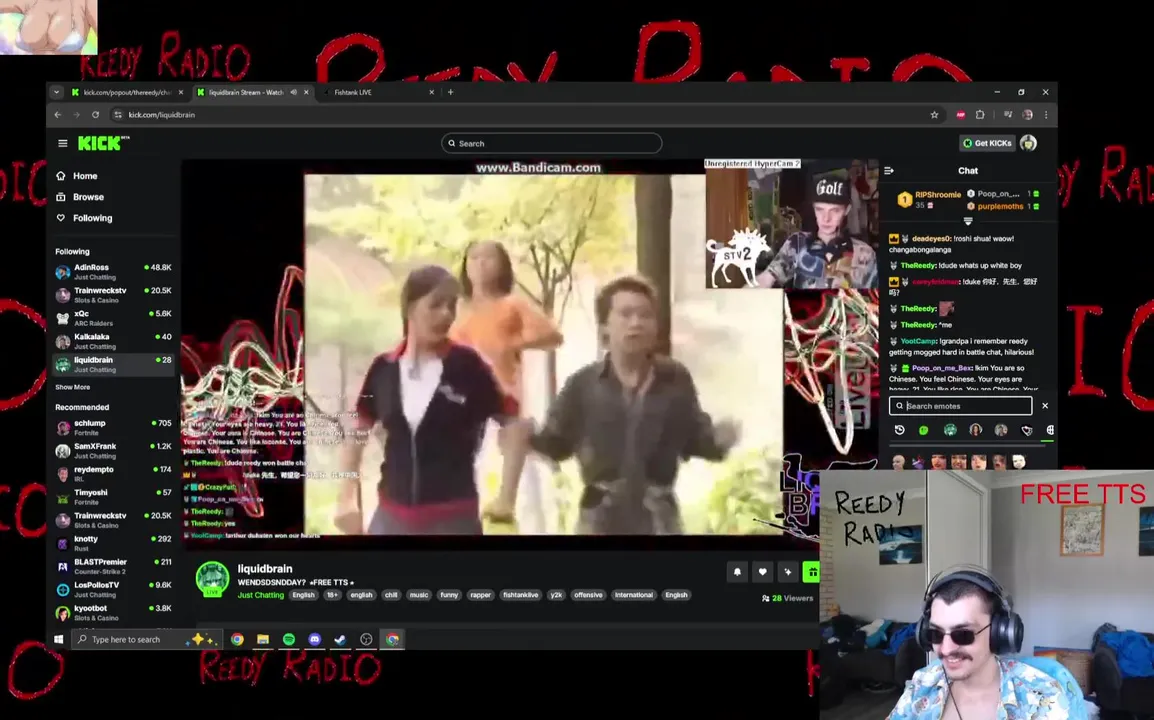
Task: Click the y2k tag
Action: (556, 595)
